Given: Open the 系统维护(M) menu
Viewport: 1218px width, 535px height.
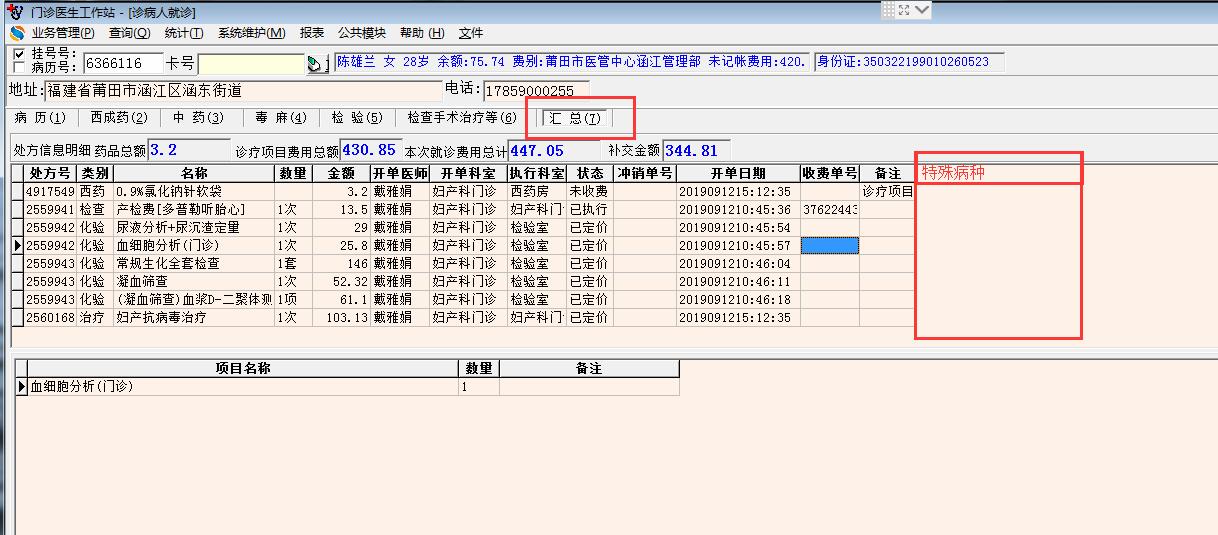Looking at the screenshot, I should [251, 33].
